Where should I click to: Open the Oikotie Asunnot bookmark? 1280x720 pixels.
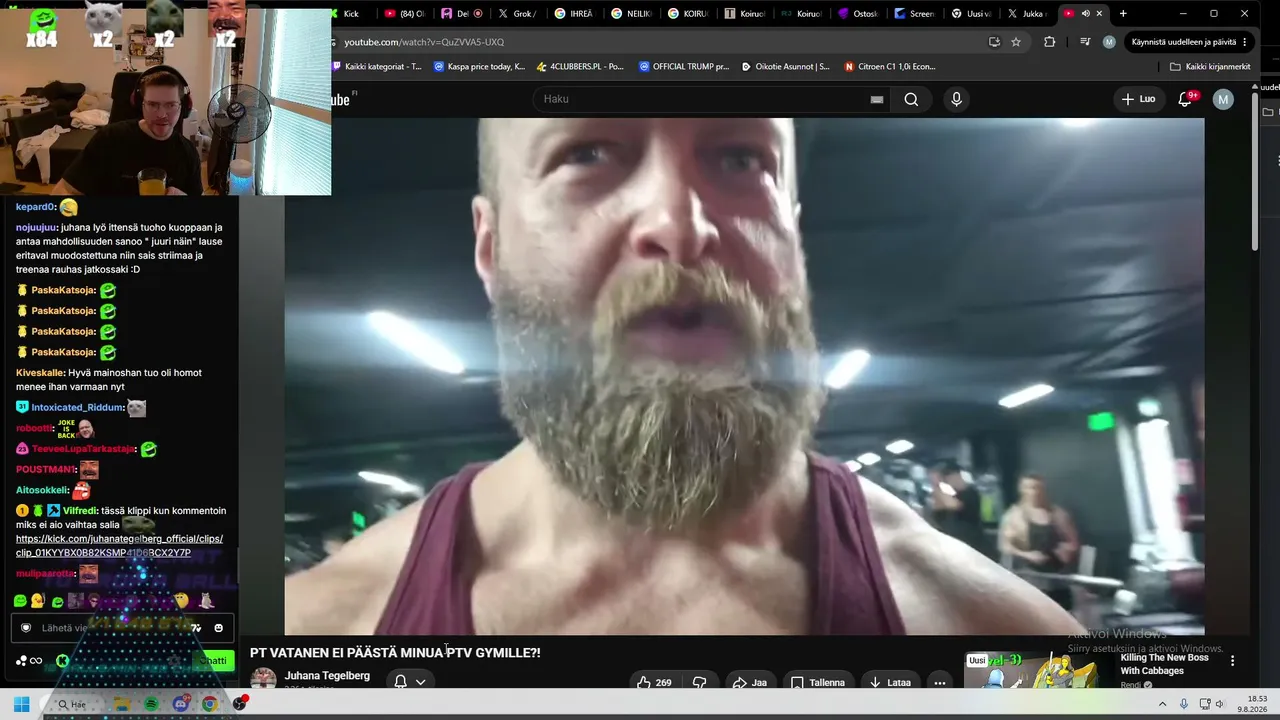[x=785, y=67]
